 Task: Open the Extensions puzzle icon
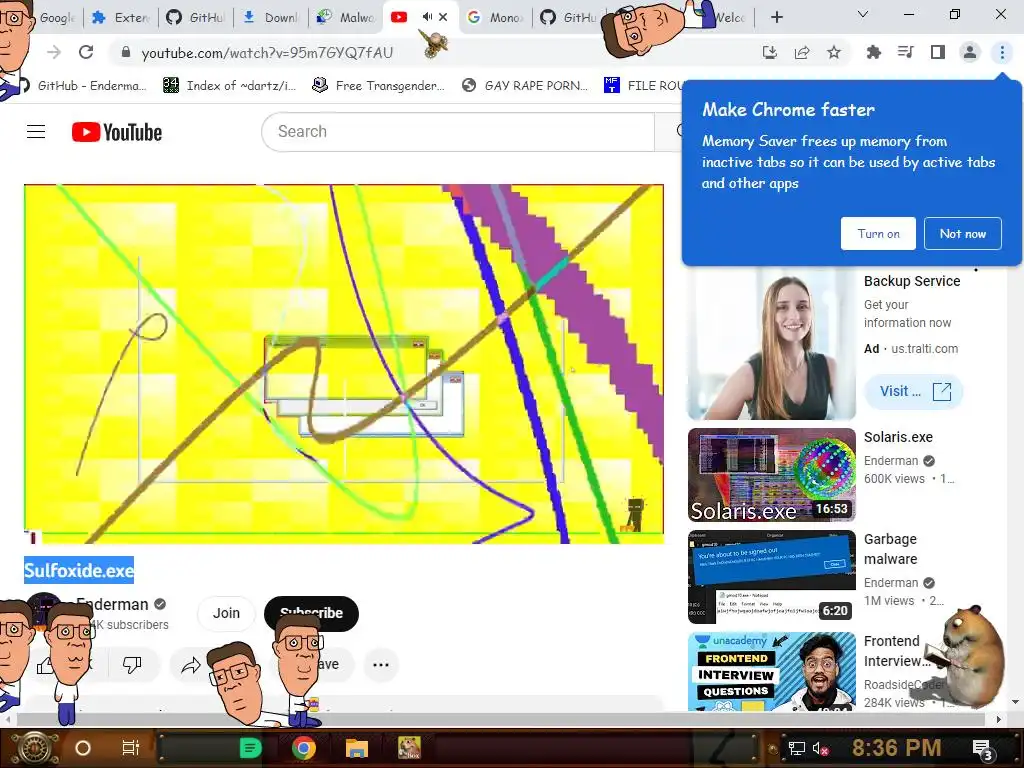click(874, 52)
